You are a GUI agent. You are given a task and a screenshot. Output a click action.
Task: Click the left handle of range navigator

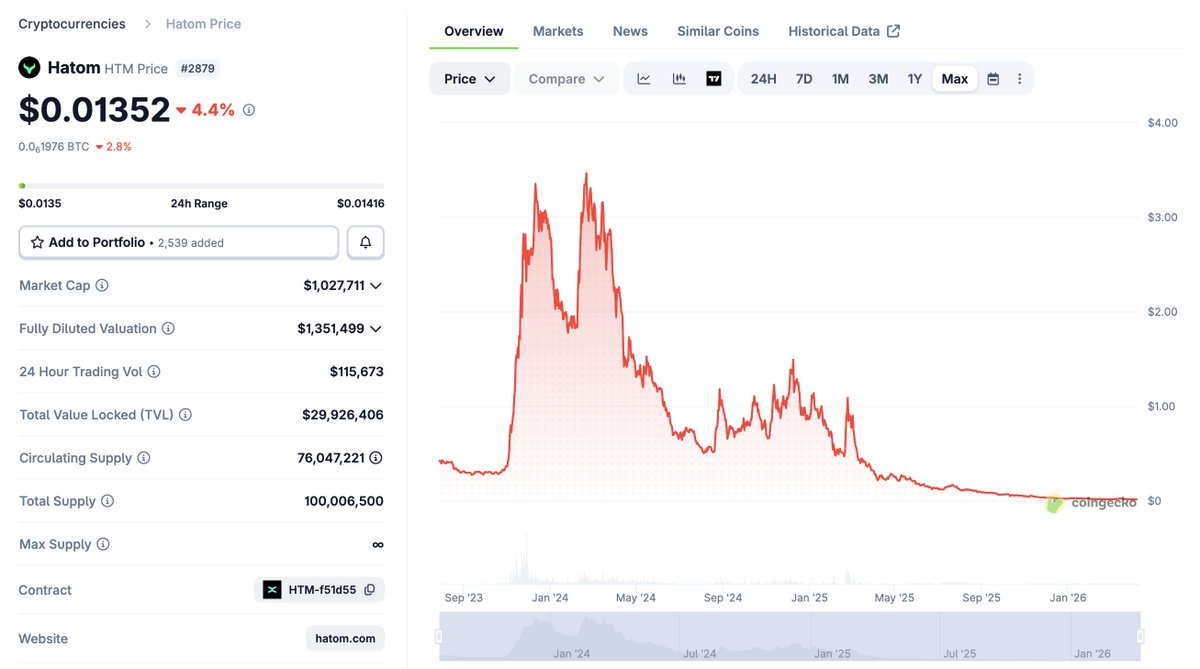point(438,636)
